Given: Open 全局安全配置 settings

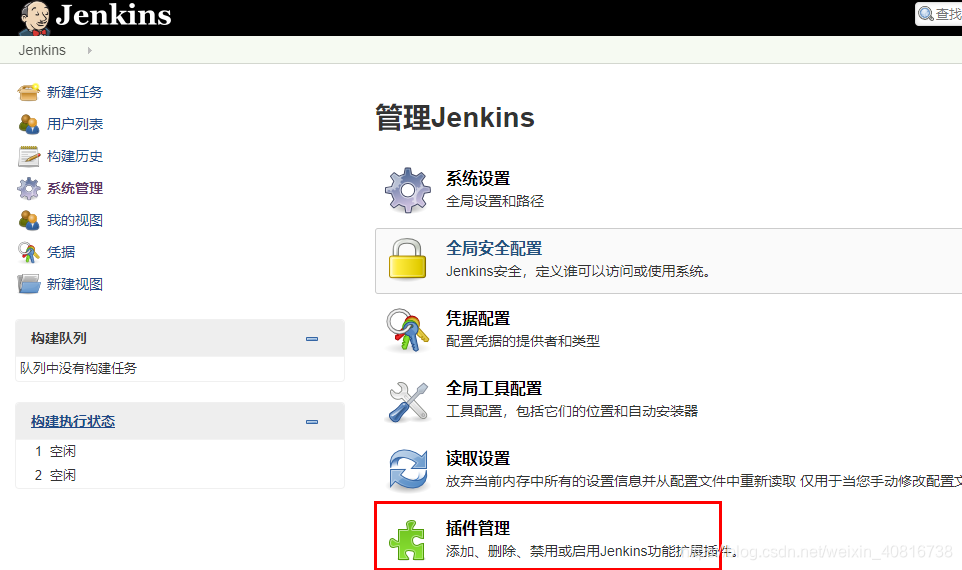Looking at the screenshot, I should pos(494,248).
